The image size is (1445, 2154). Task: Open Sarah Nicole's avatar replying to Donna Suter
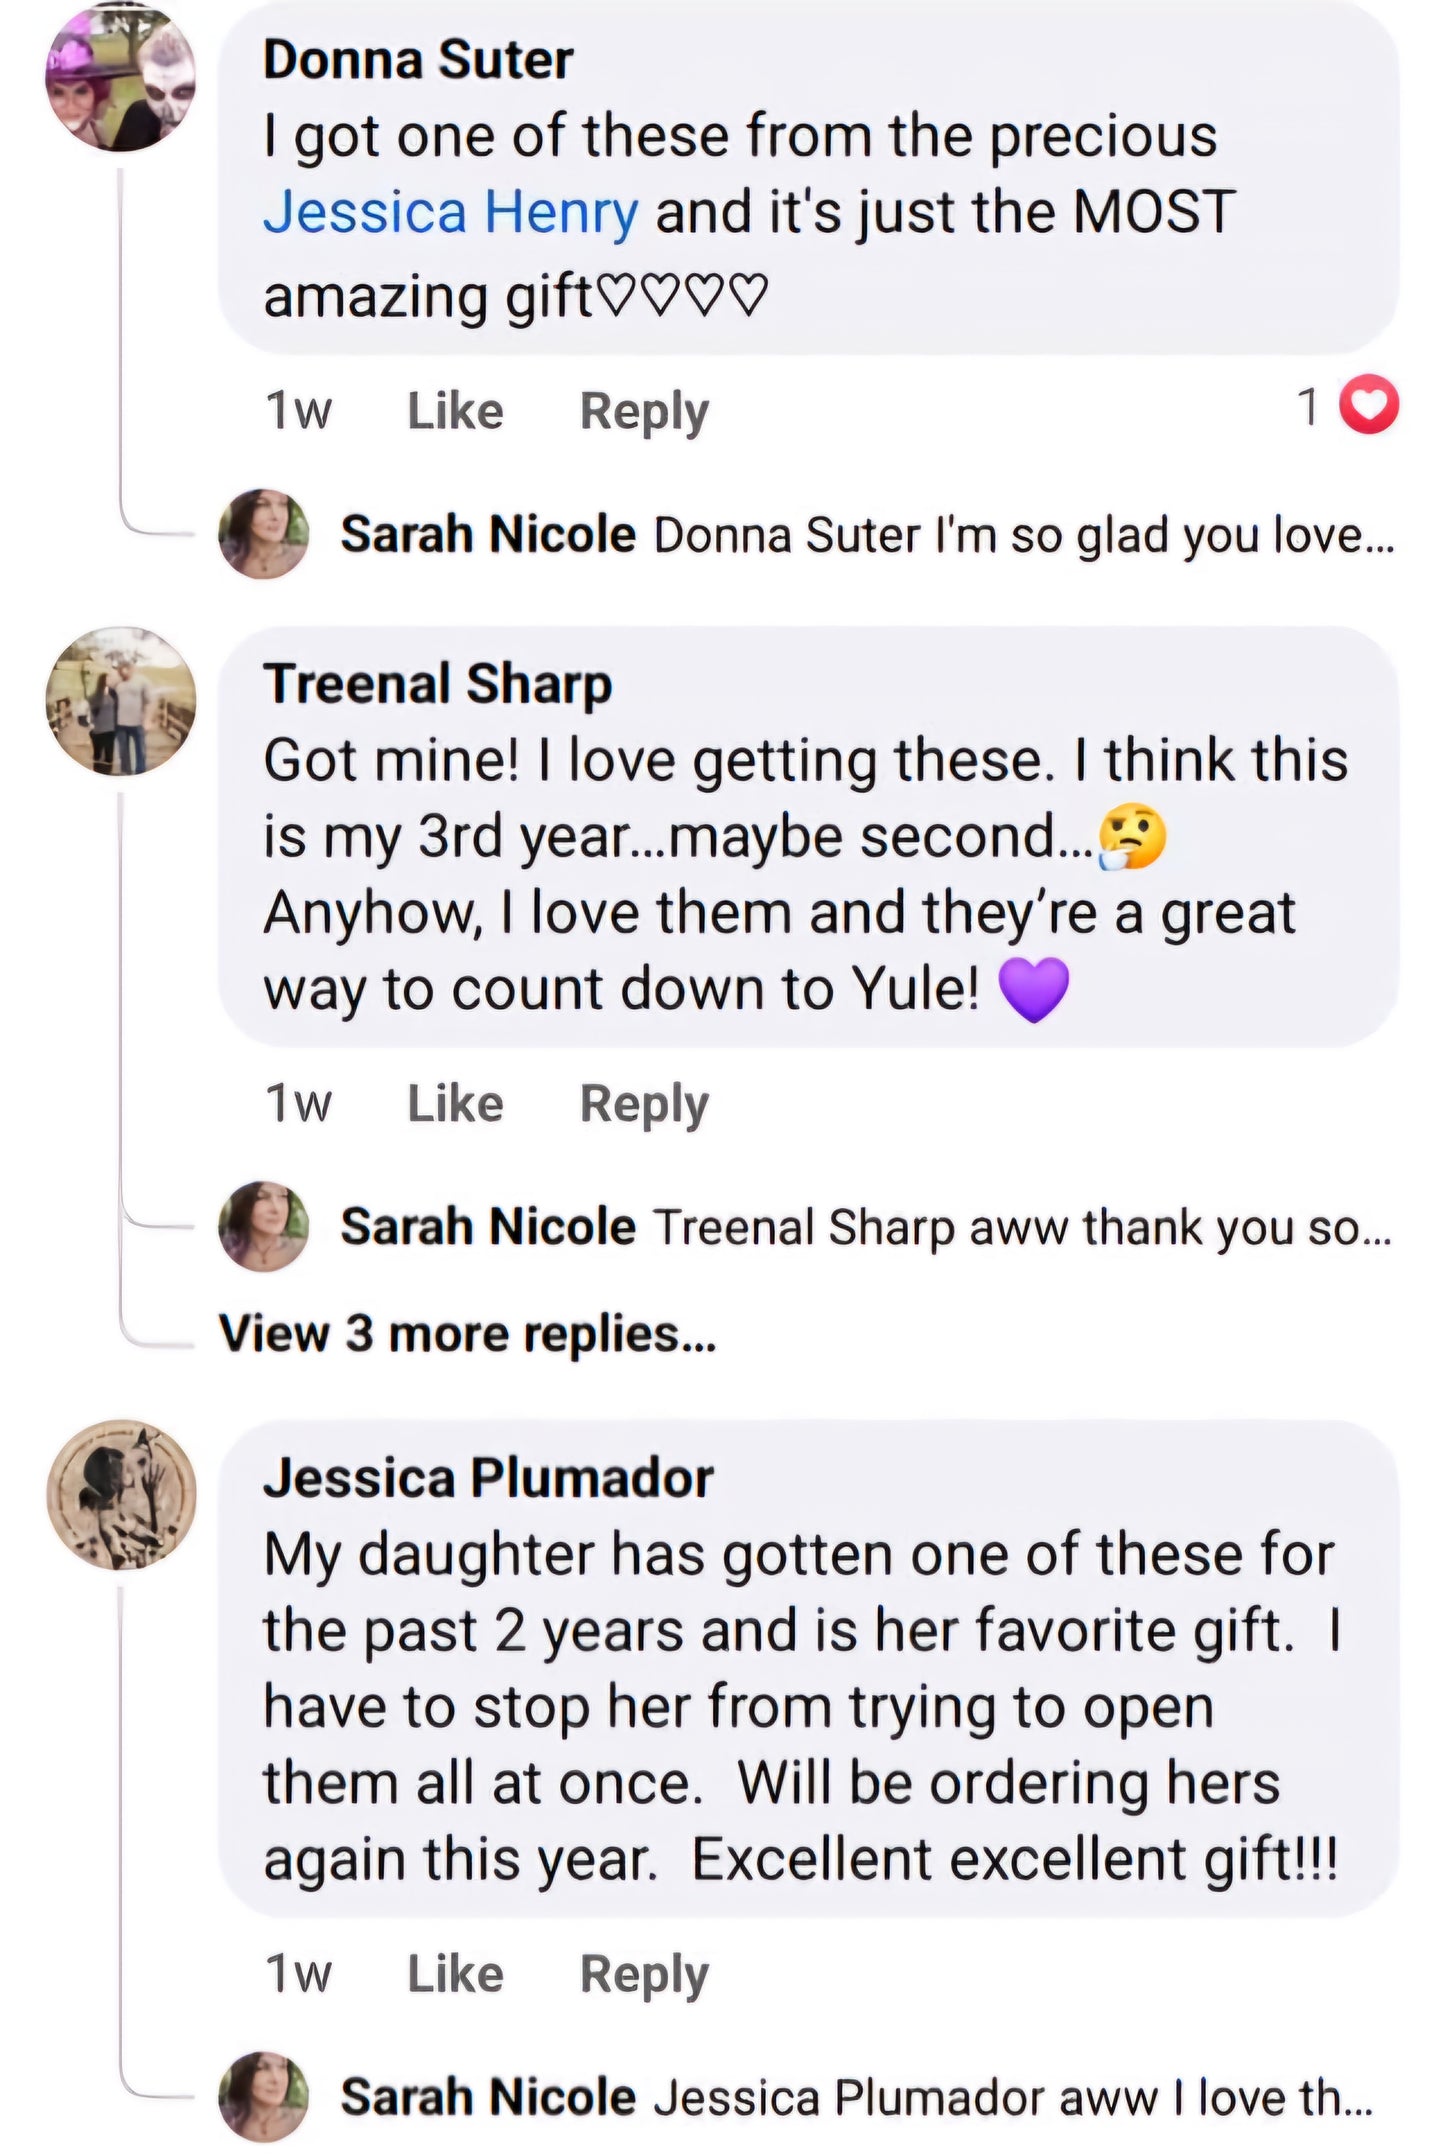(263, 534)
